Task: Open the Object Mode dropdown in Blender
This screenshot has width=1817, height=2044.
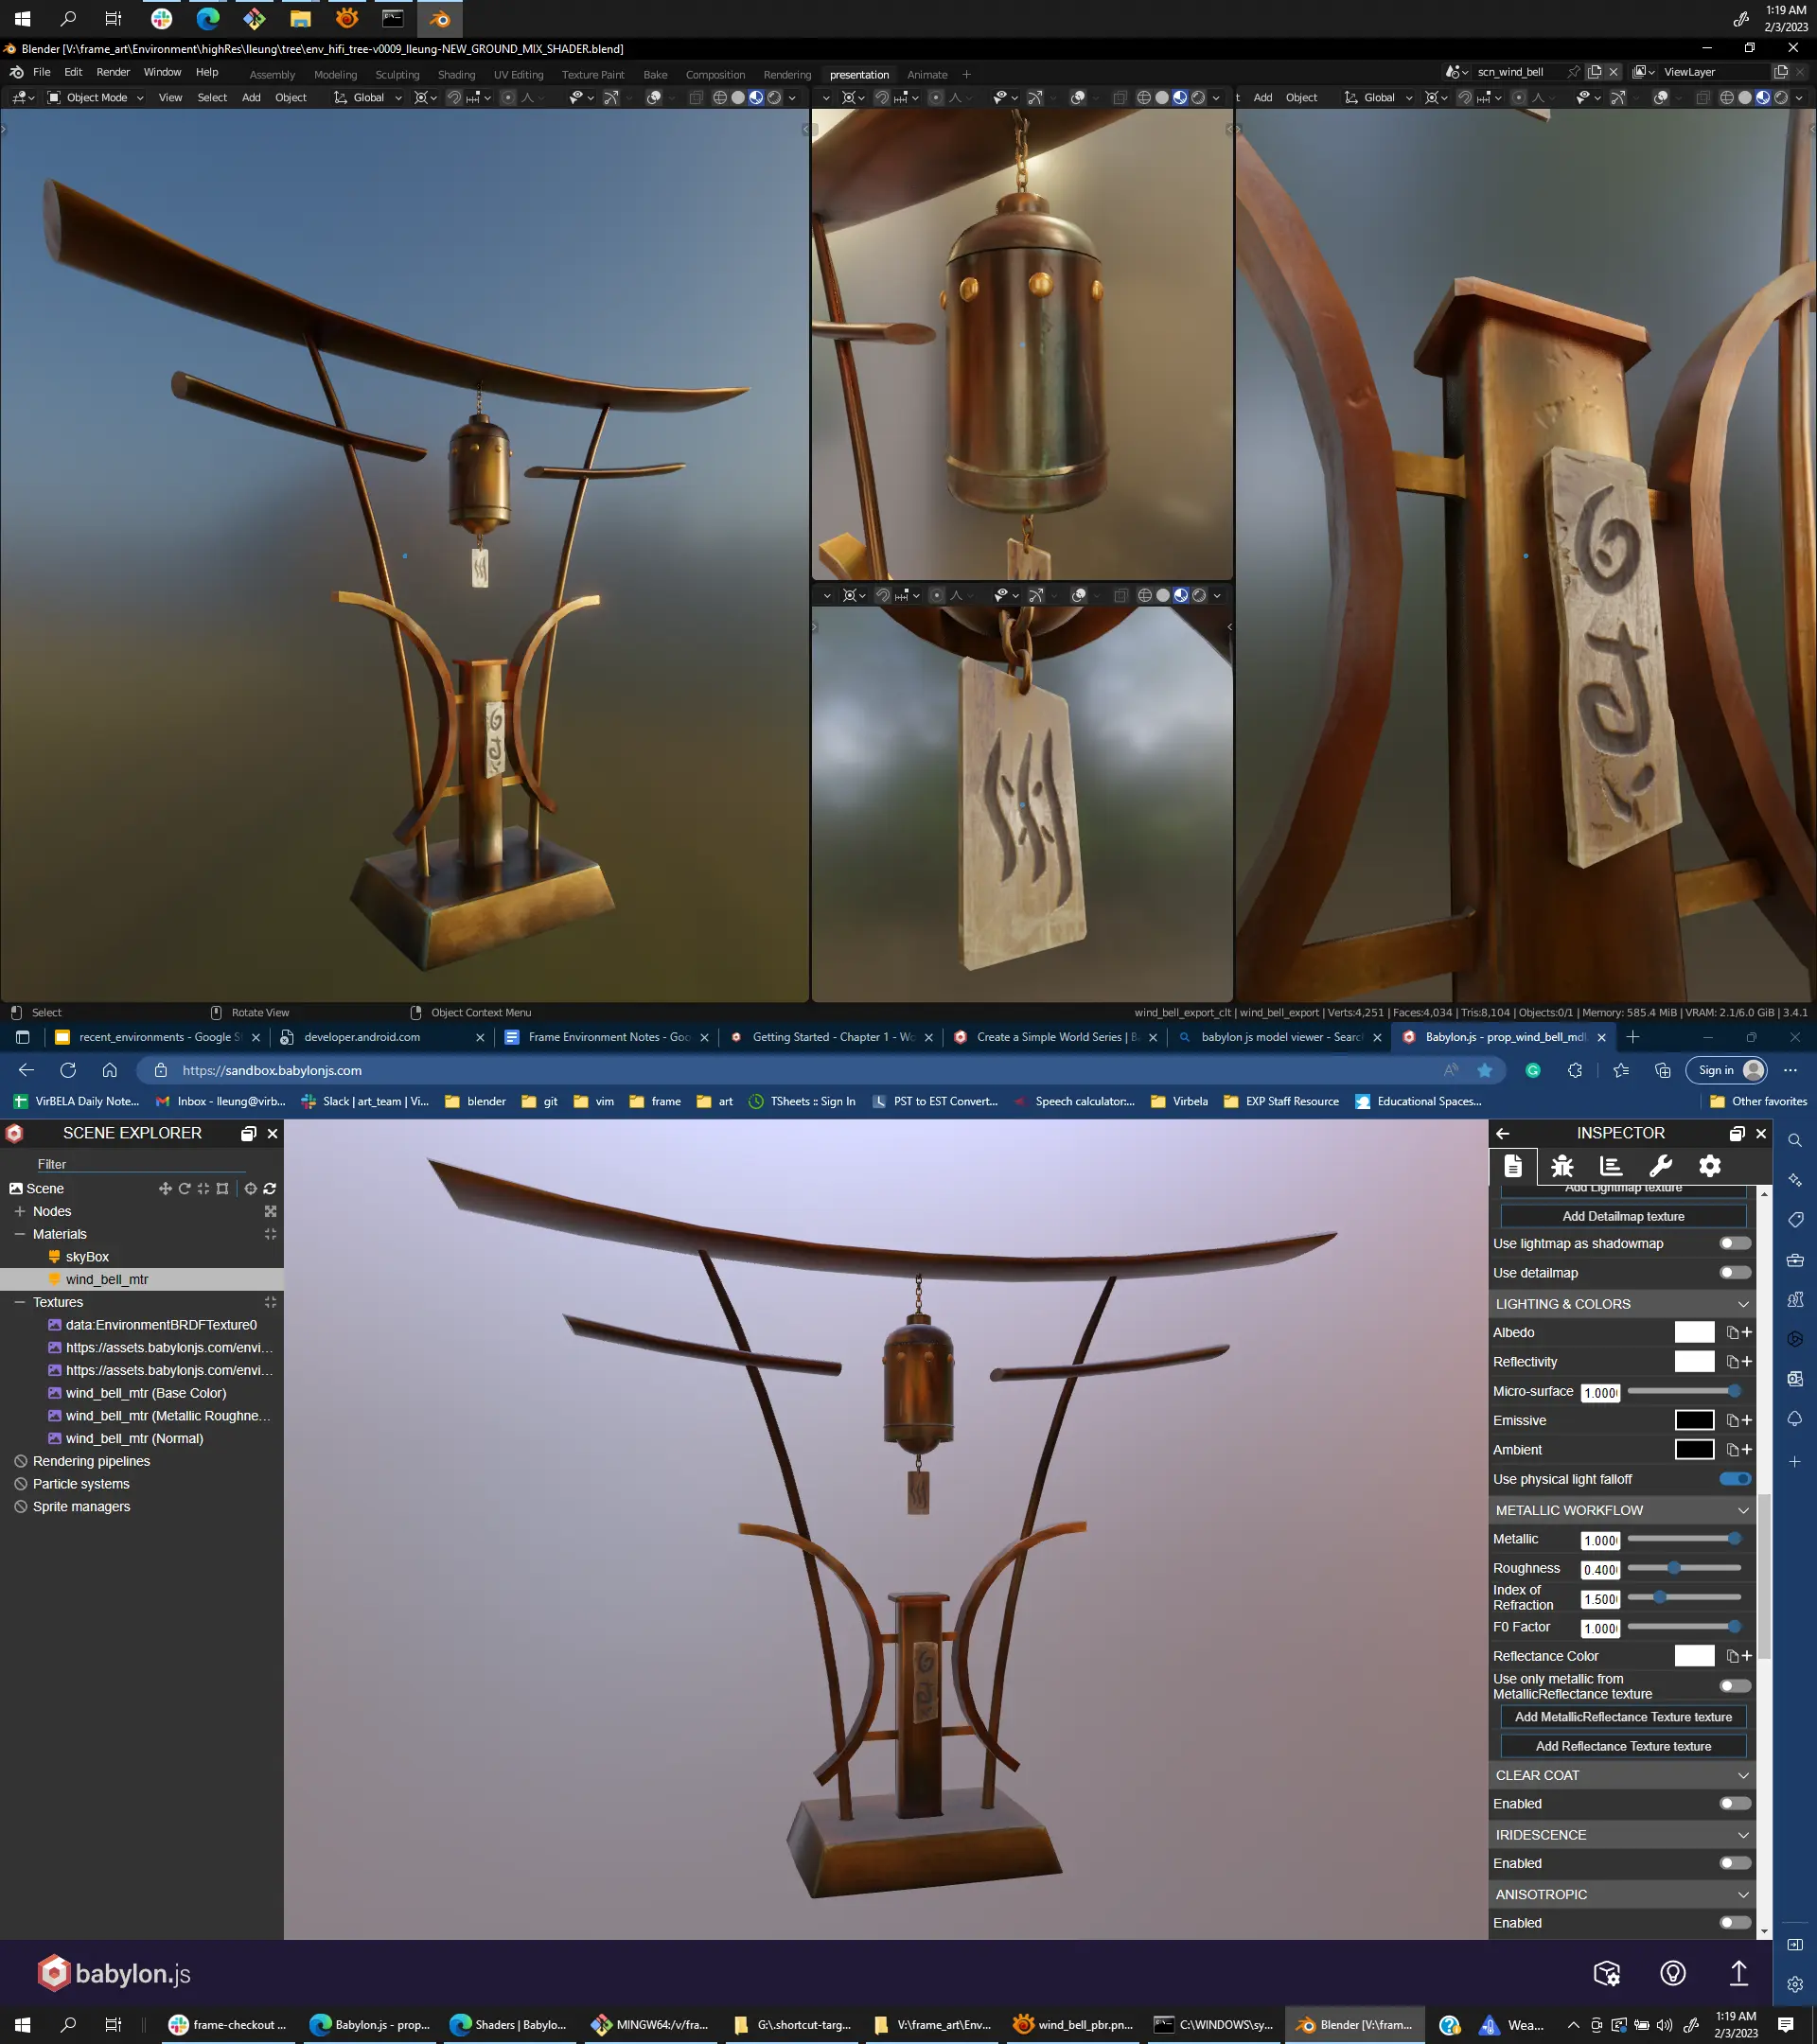Action: pos(96,98)
